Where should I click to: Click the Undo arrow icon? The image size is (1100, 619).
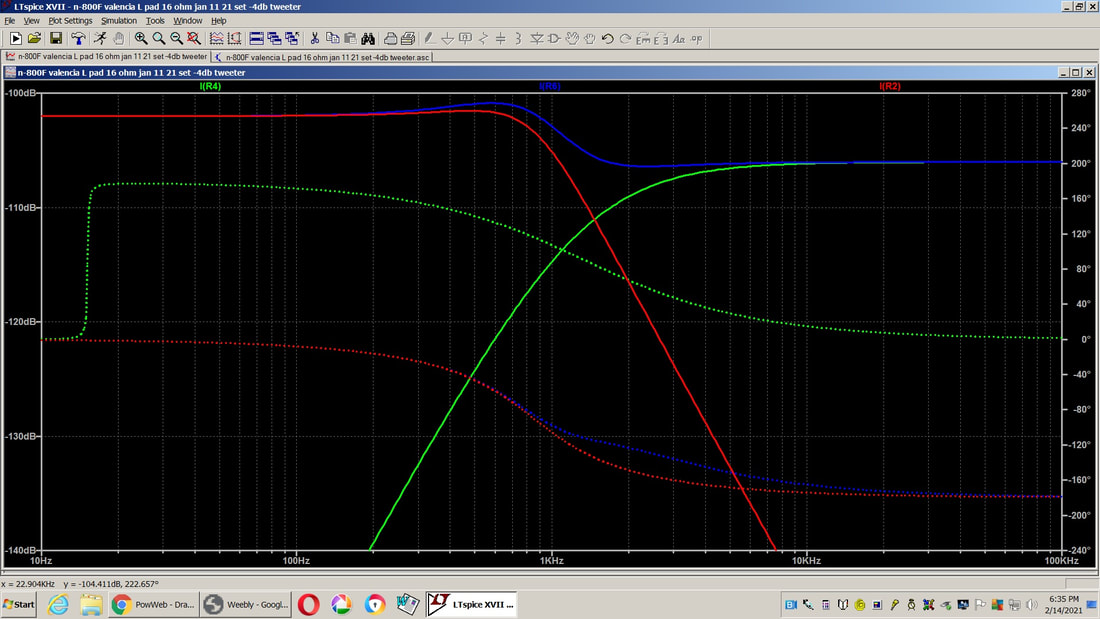[x=608, y=39]
